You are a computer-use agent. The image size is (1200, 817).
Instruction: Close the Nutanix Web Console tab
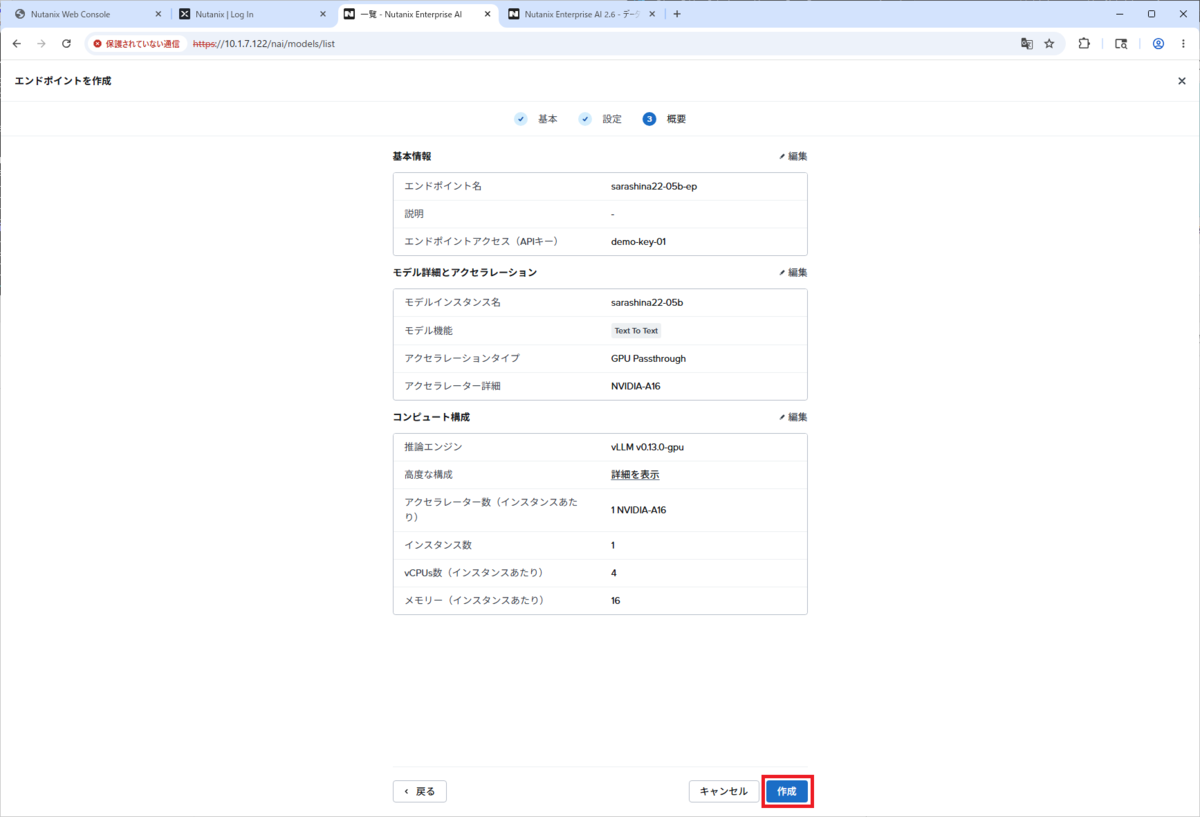tap(158, 14)
